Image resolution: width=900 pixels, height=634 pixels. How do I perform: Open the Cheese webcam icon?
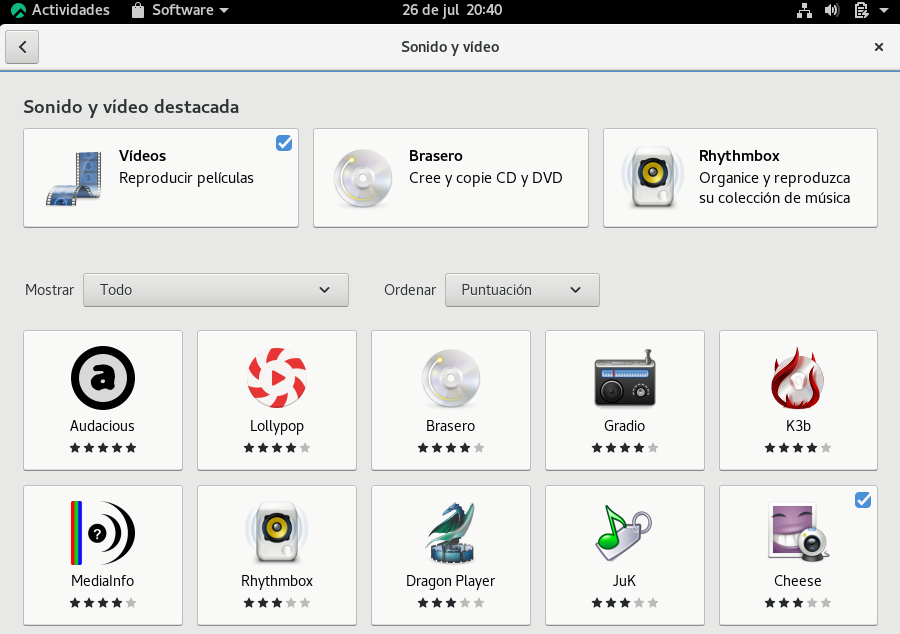798,532
